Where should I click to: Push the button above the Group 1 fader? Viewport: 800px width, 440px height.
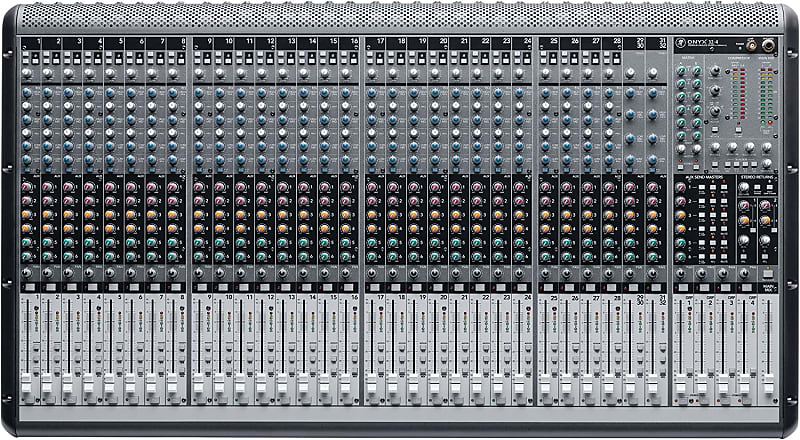683,287
